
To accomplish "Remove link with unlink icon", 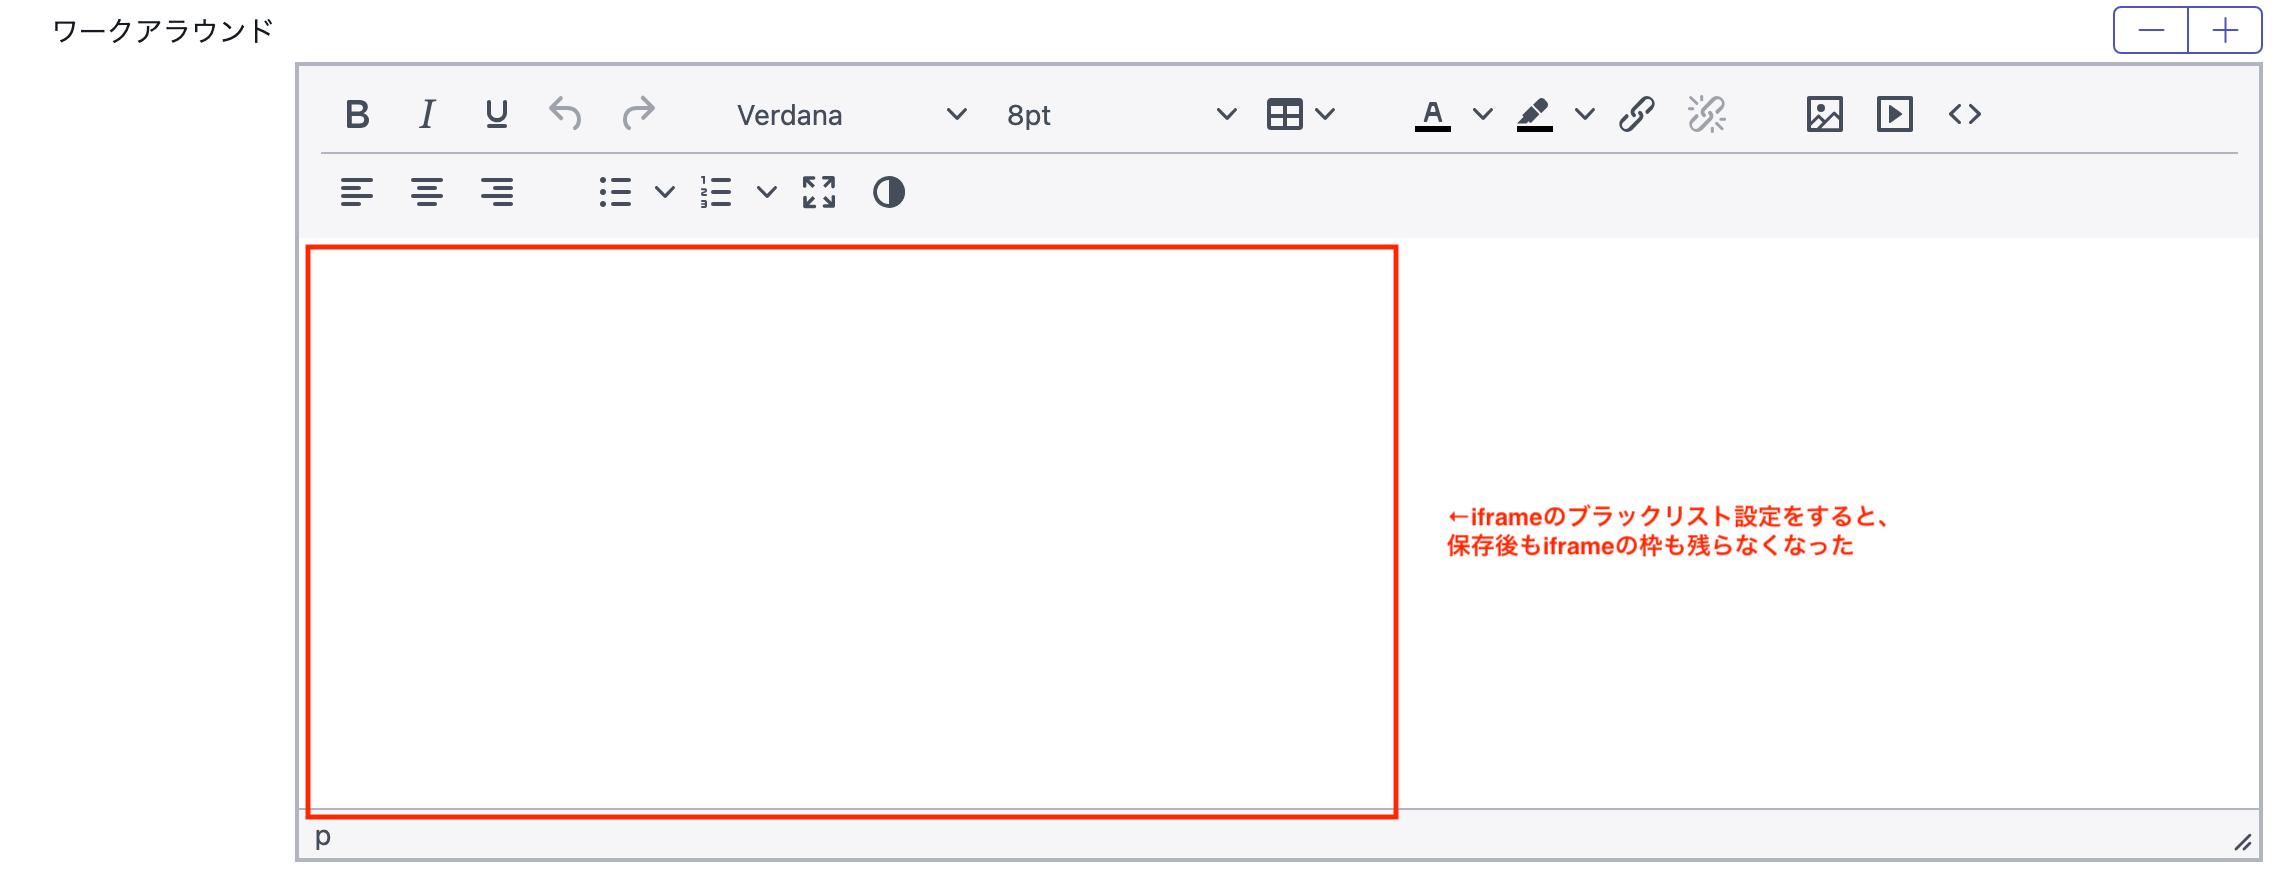I will coord(1707,115).
